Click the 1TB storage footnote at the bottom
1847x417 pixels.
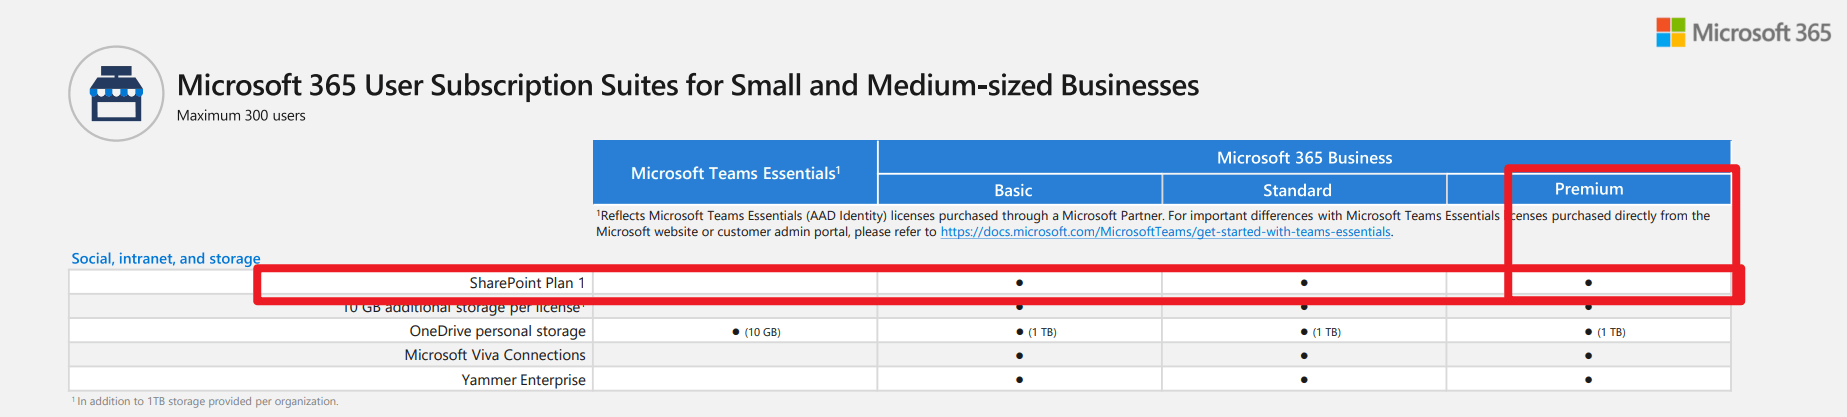pyautogui.click(x=205, y=401)
